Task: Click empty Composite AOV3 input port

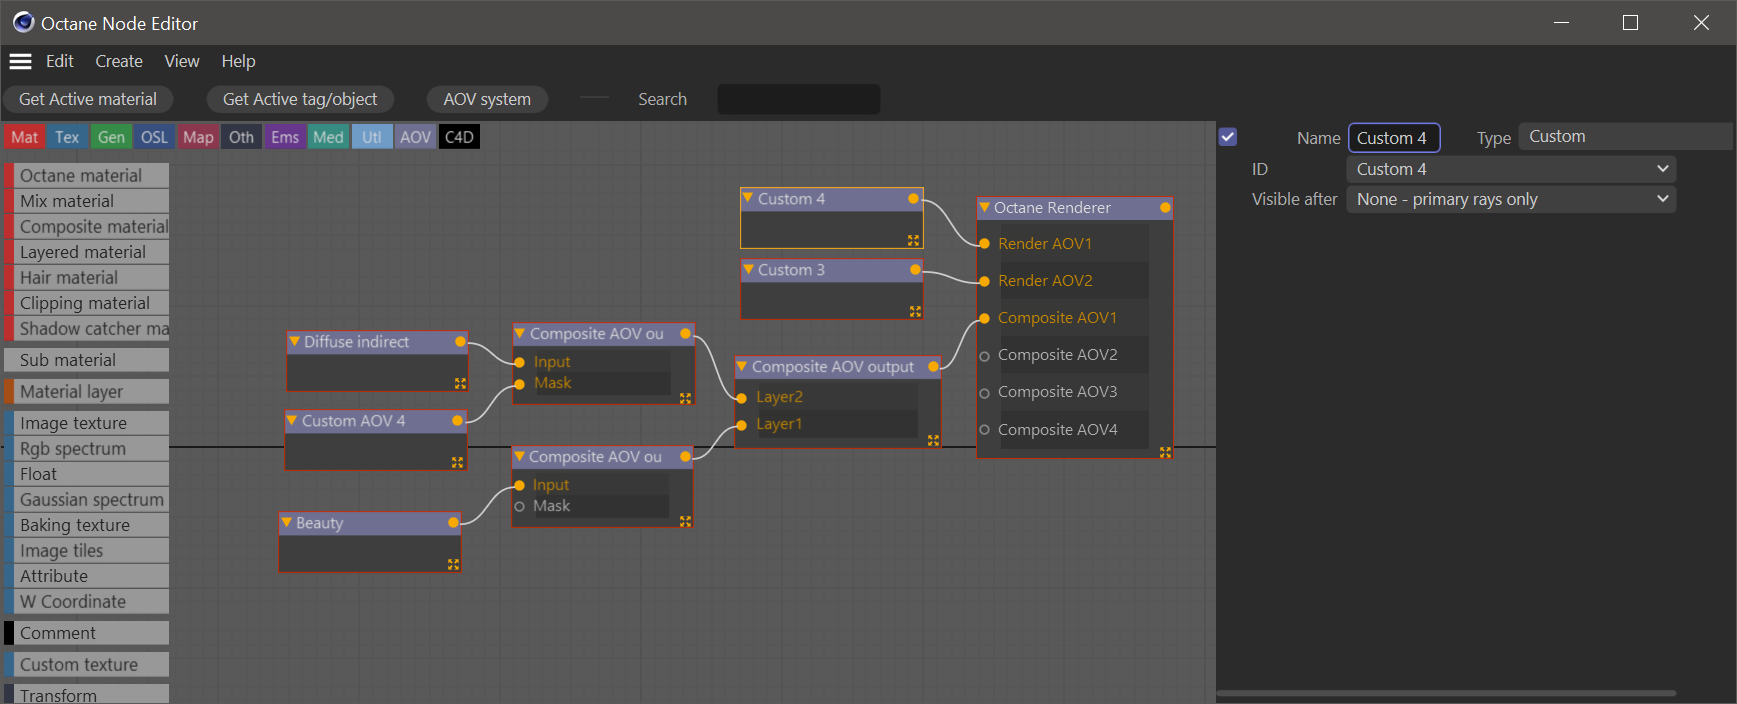Action: click(x=984, y=393)
